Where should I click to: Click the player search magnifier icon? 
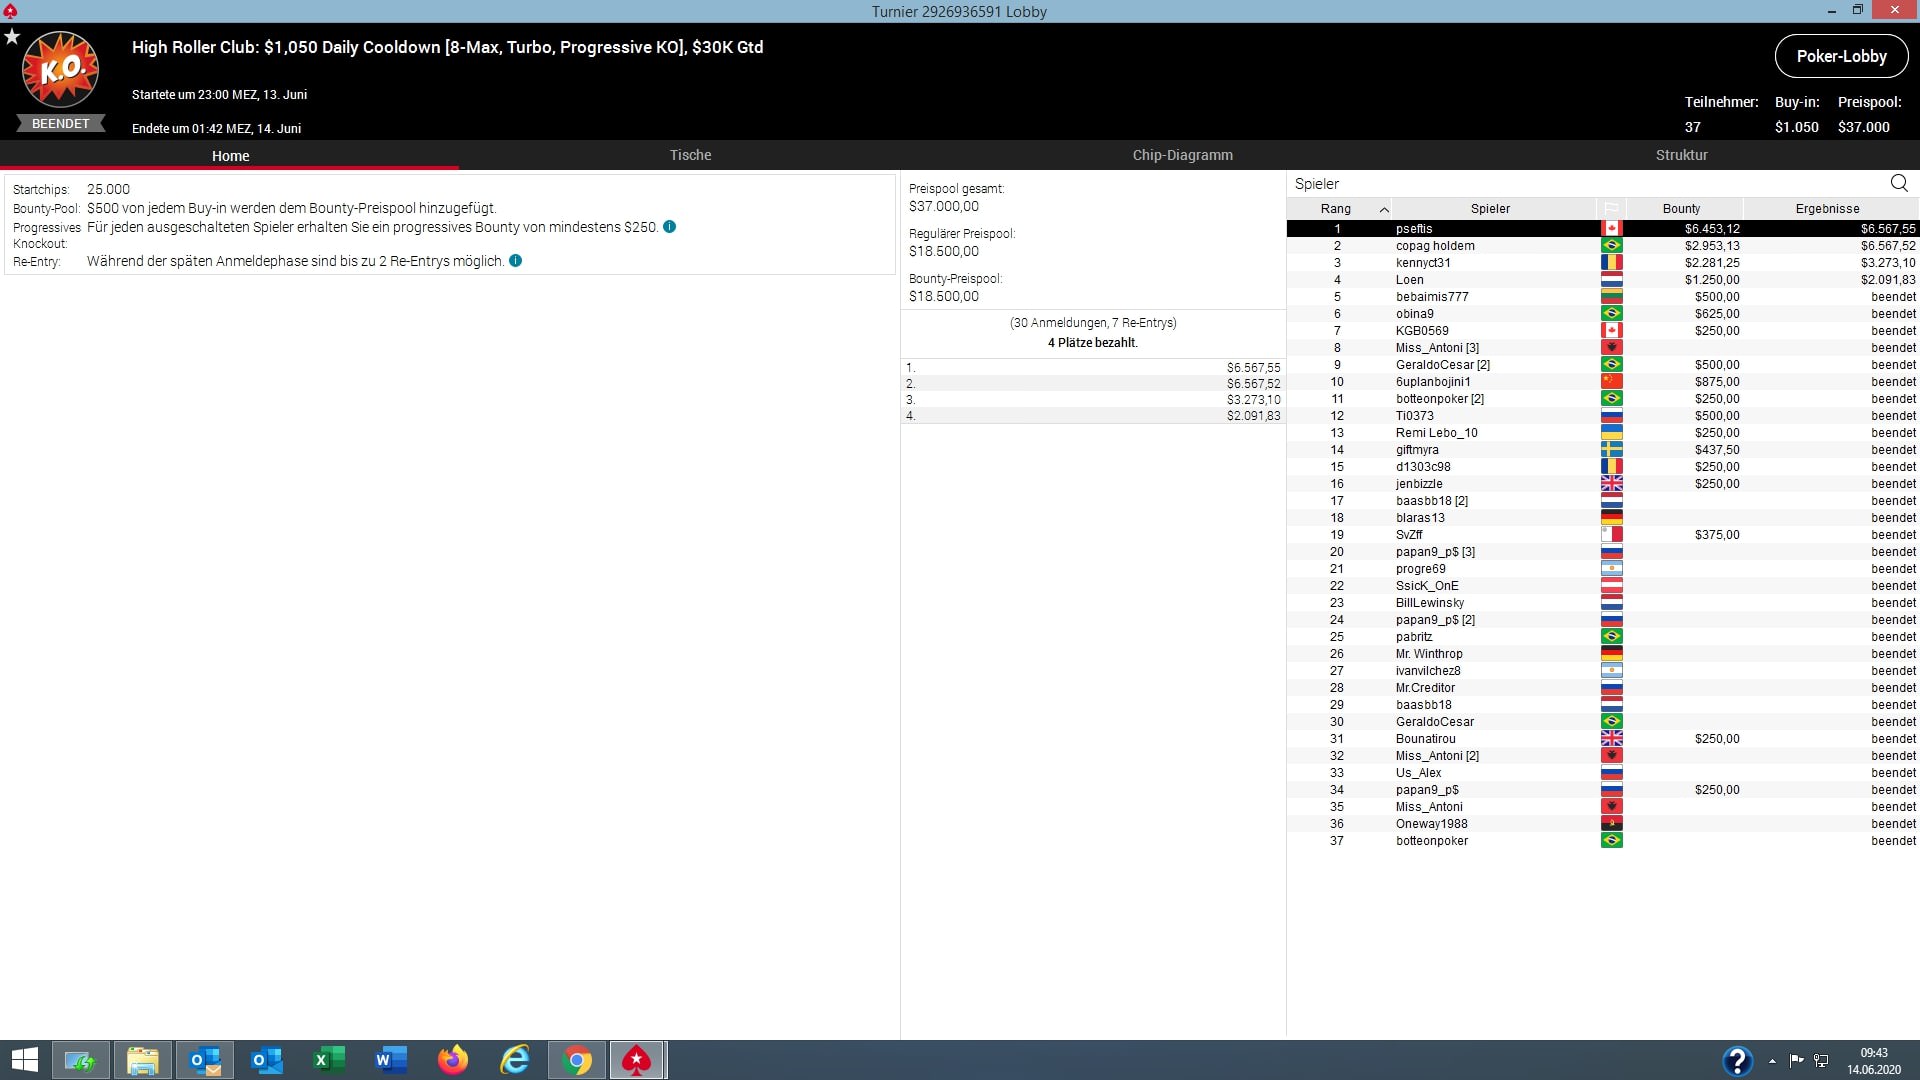(1899, 183)
